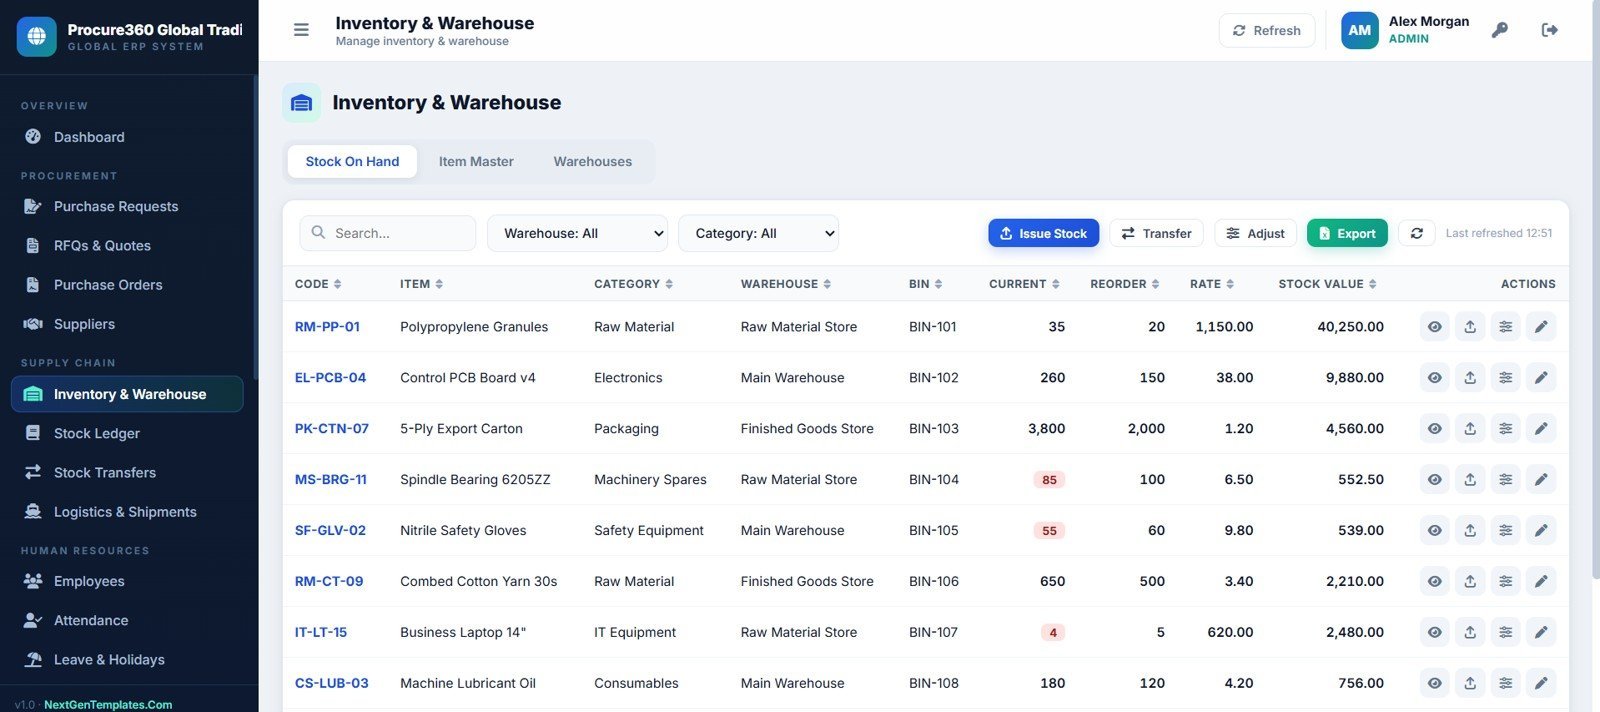Click the Refresh button in header

(1266, 30)
